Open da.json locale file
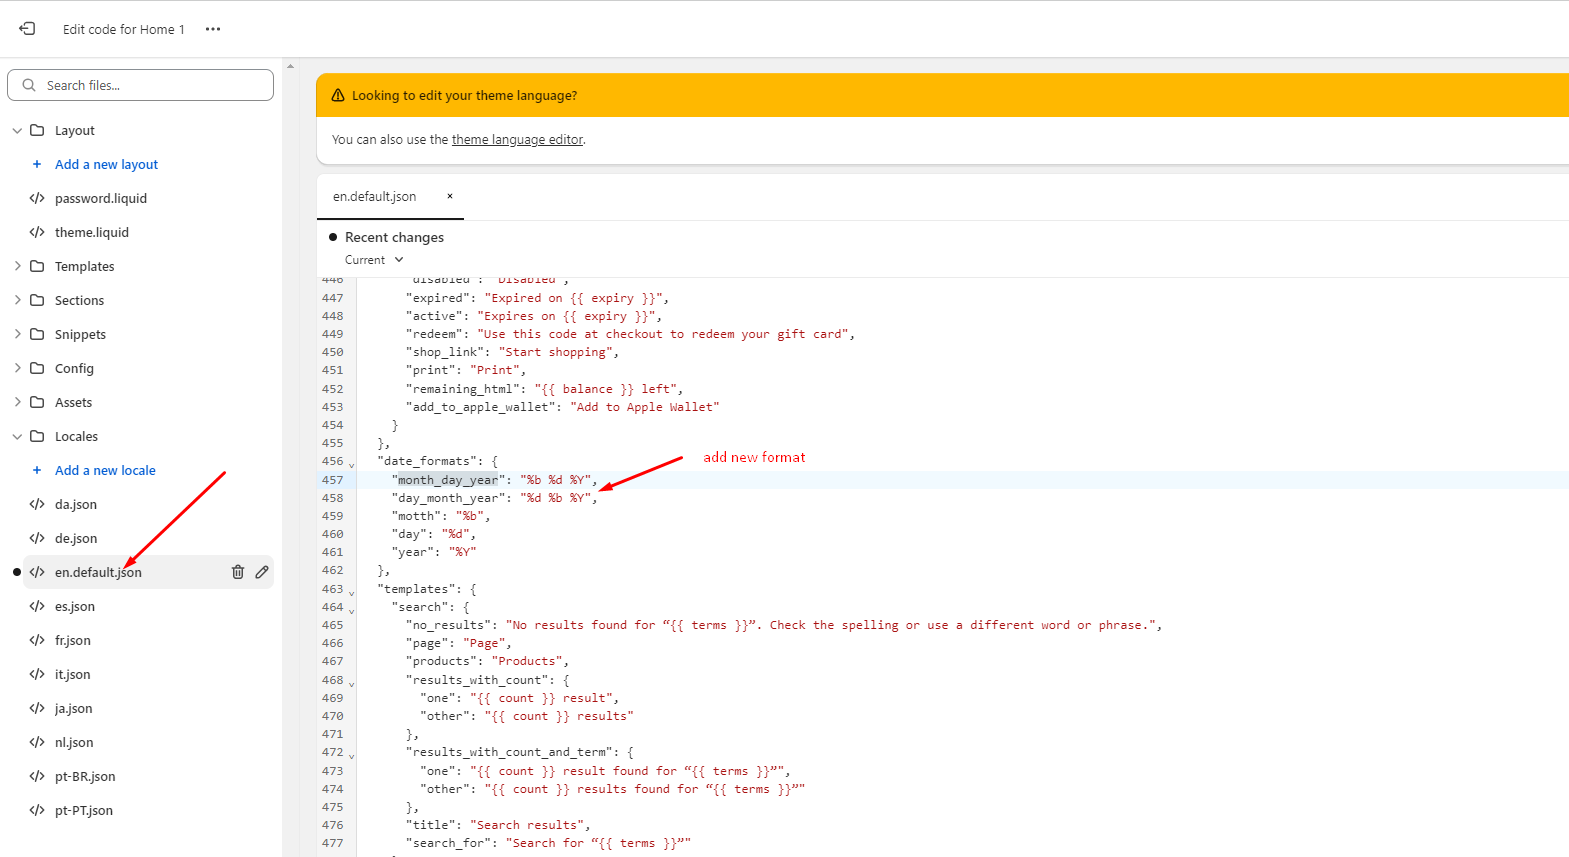The width and height of the screenshot is (1569, 857). click(76, 504)
